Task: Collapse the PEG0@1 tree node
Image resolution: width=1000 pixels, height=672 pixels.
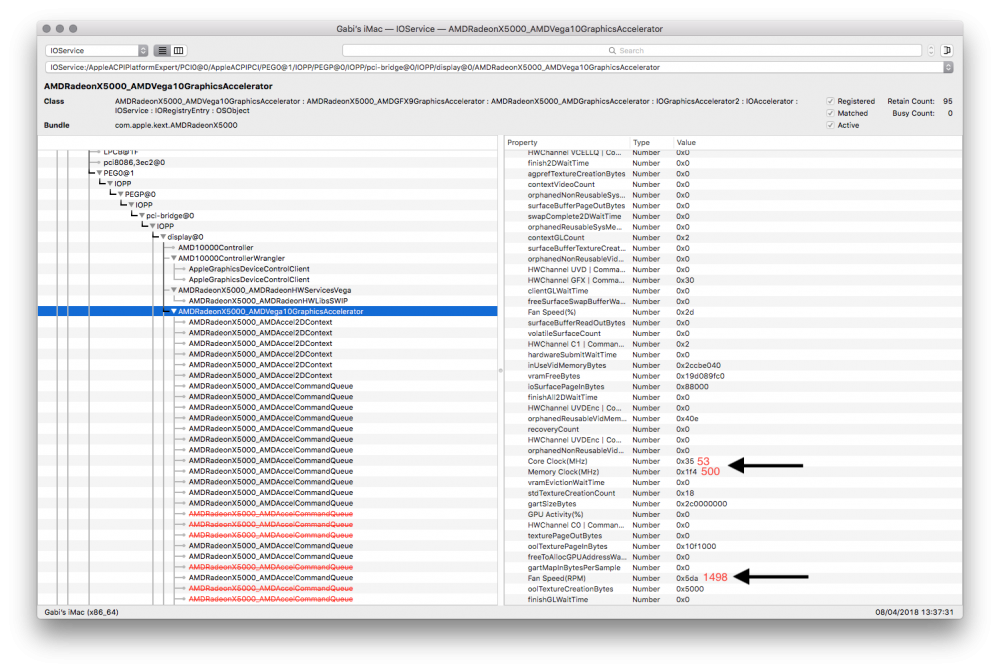Action: (x=99, y=173)
